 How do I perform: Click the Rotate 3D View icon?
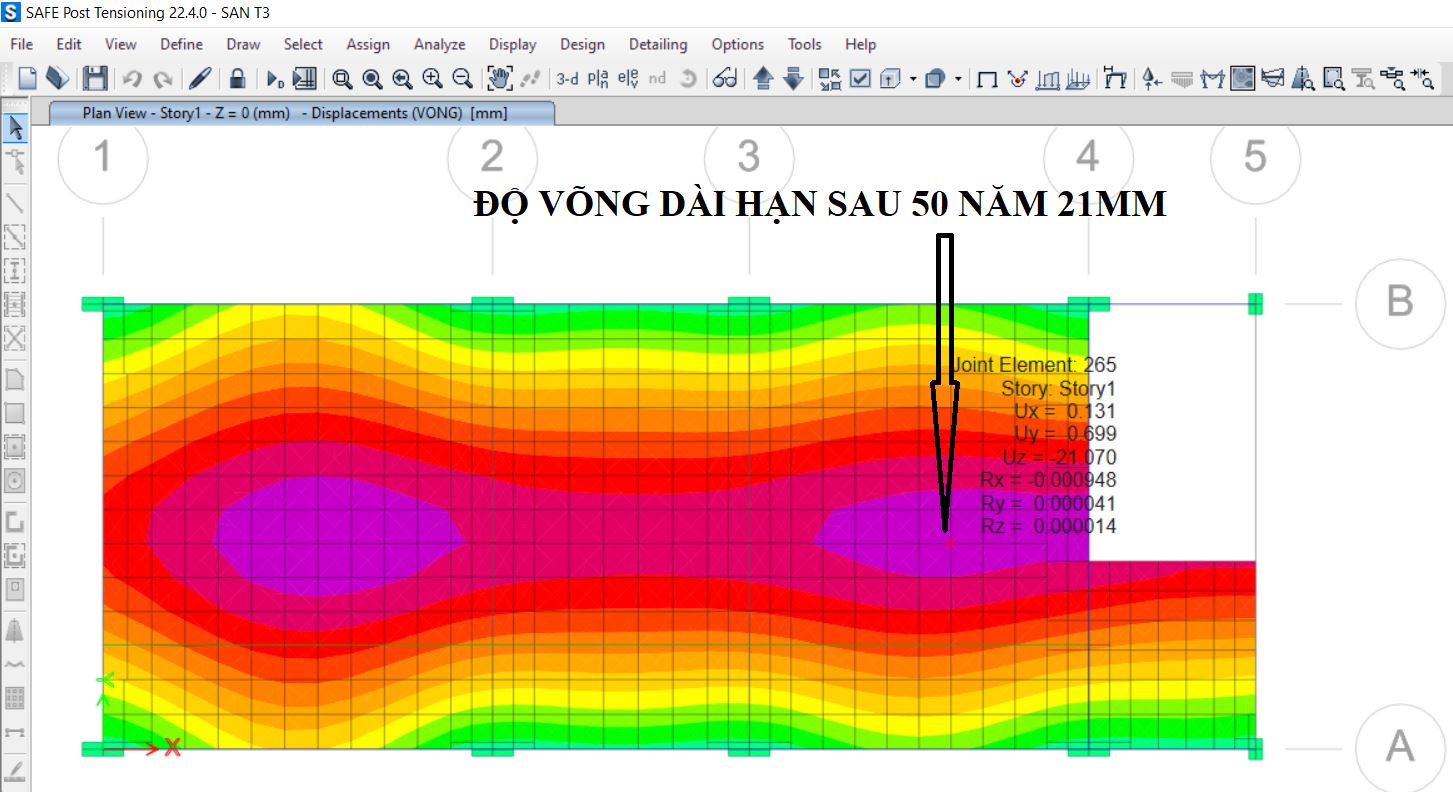[x=688, y=78]
